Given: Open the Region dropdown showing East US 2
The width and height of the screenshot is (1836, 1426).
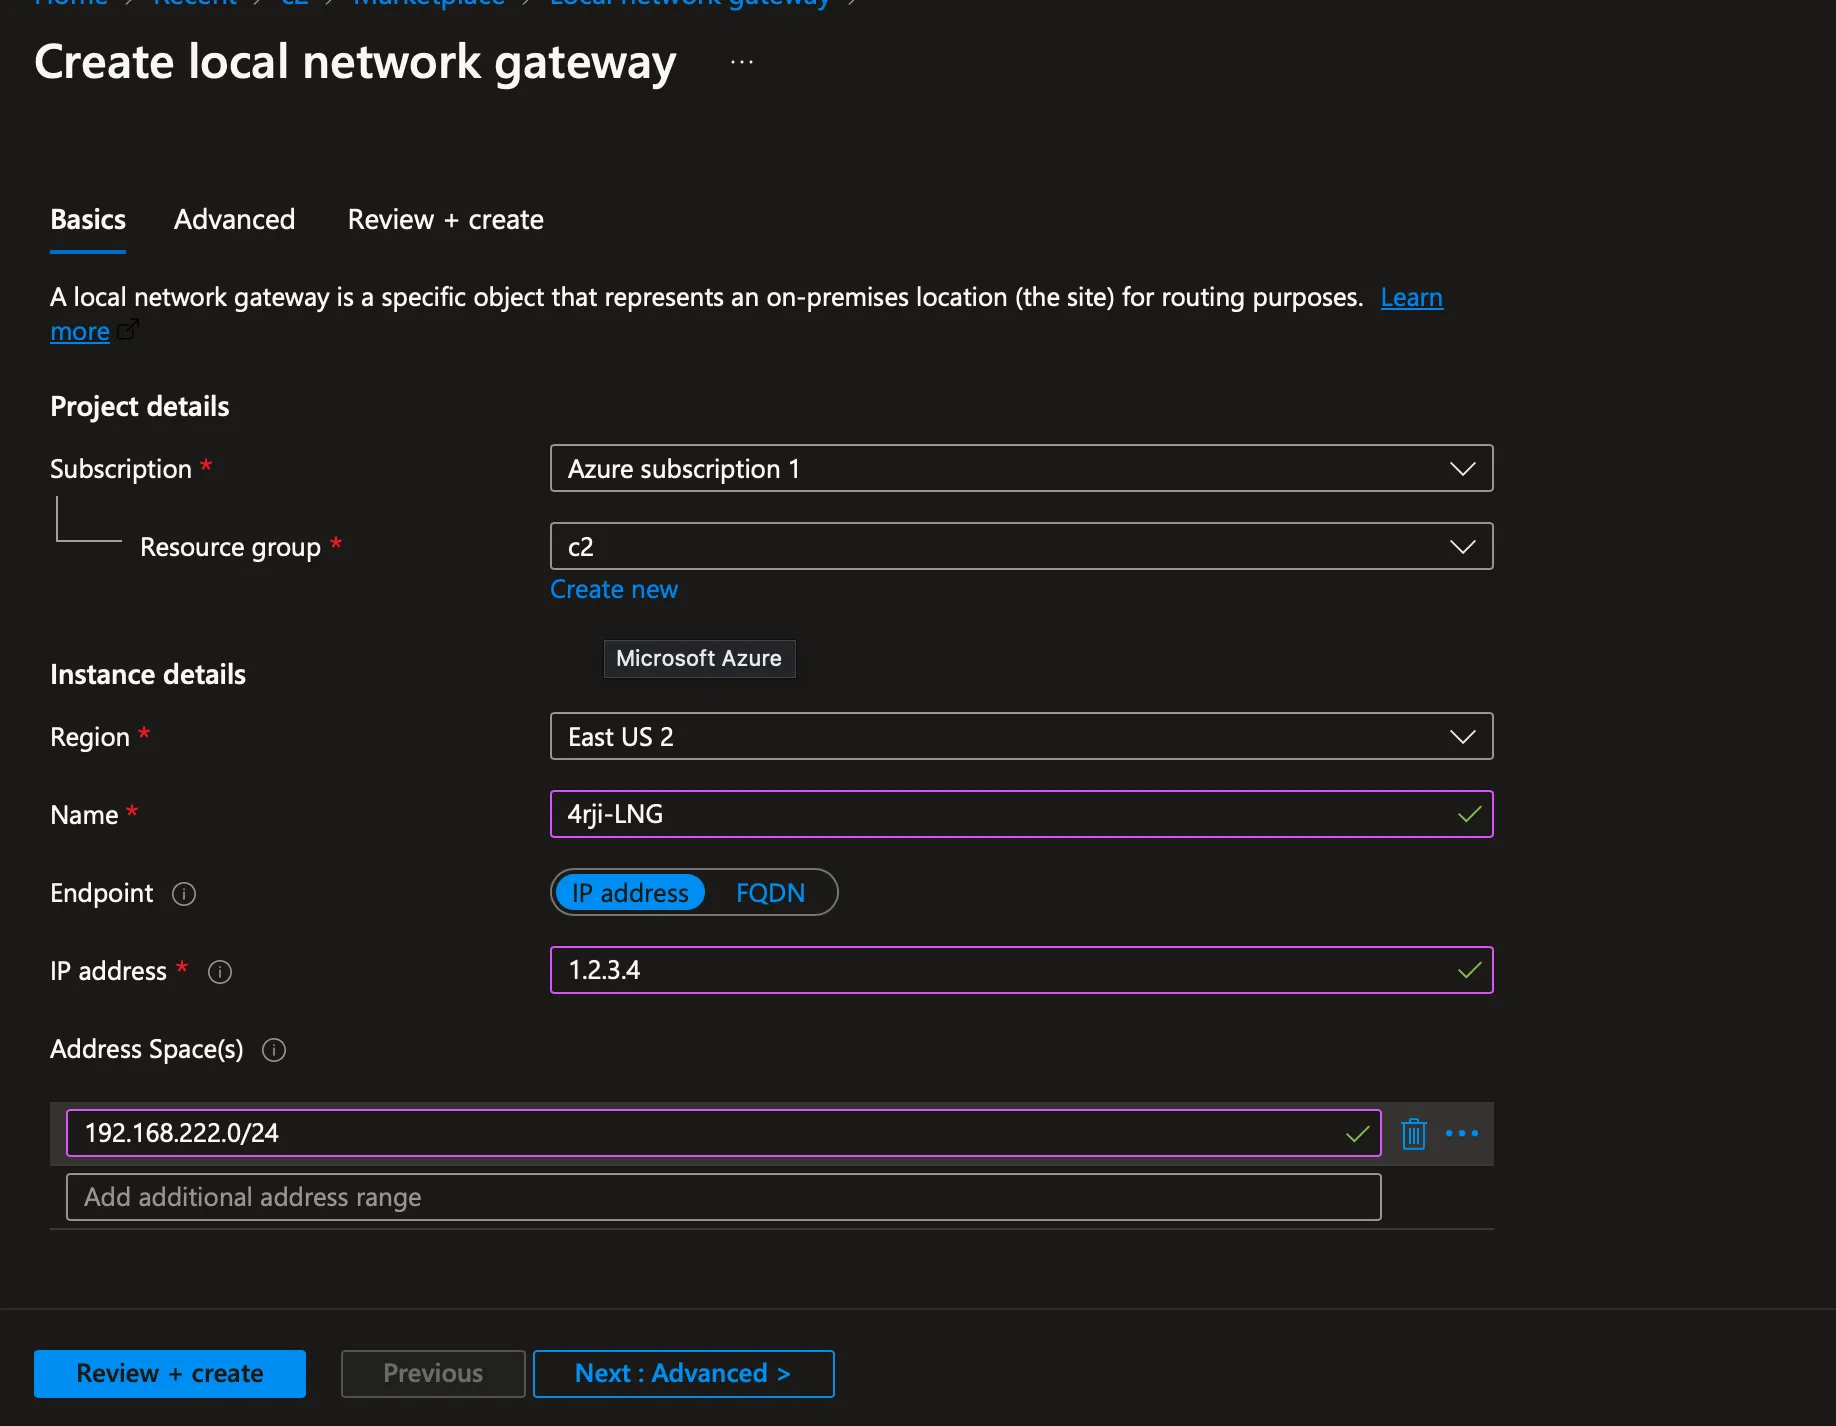Looking at the screenshot, I should [1462, 736].
